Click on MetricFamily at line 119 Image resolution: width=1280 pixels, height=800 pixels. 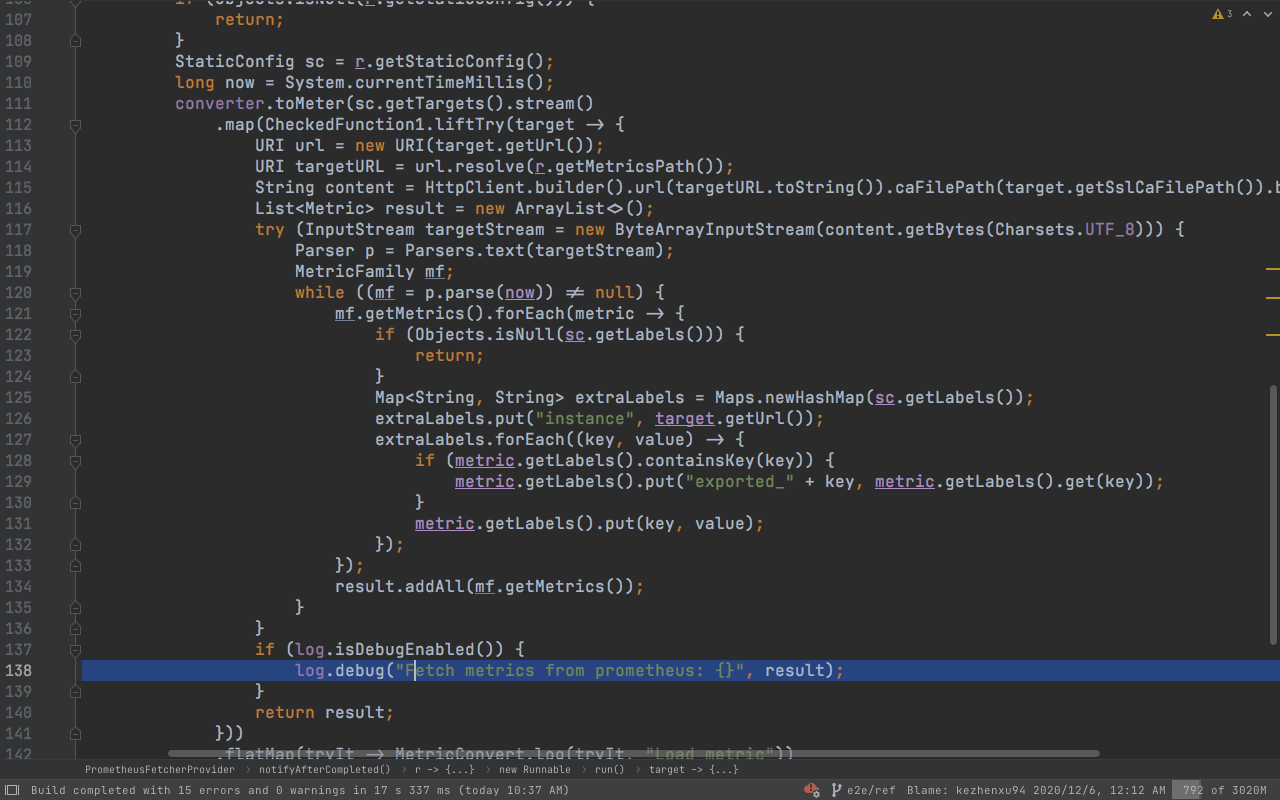point(355,271)
